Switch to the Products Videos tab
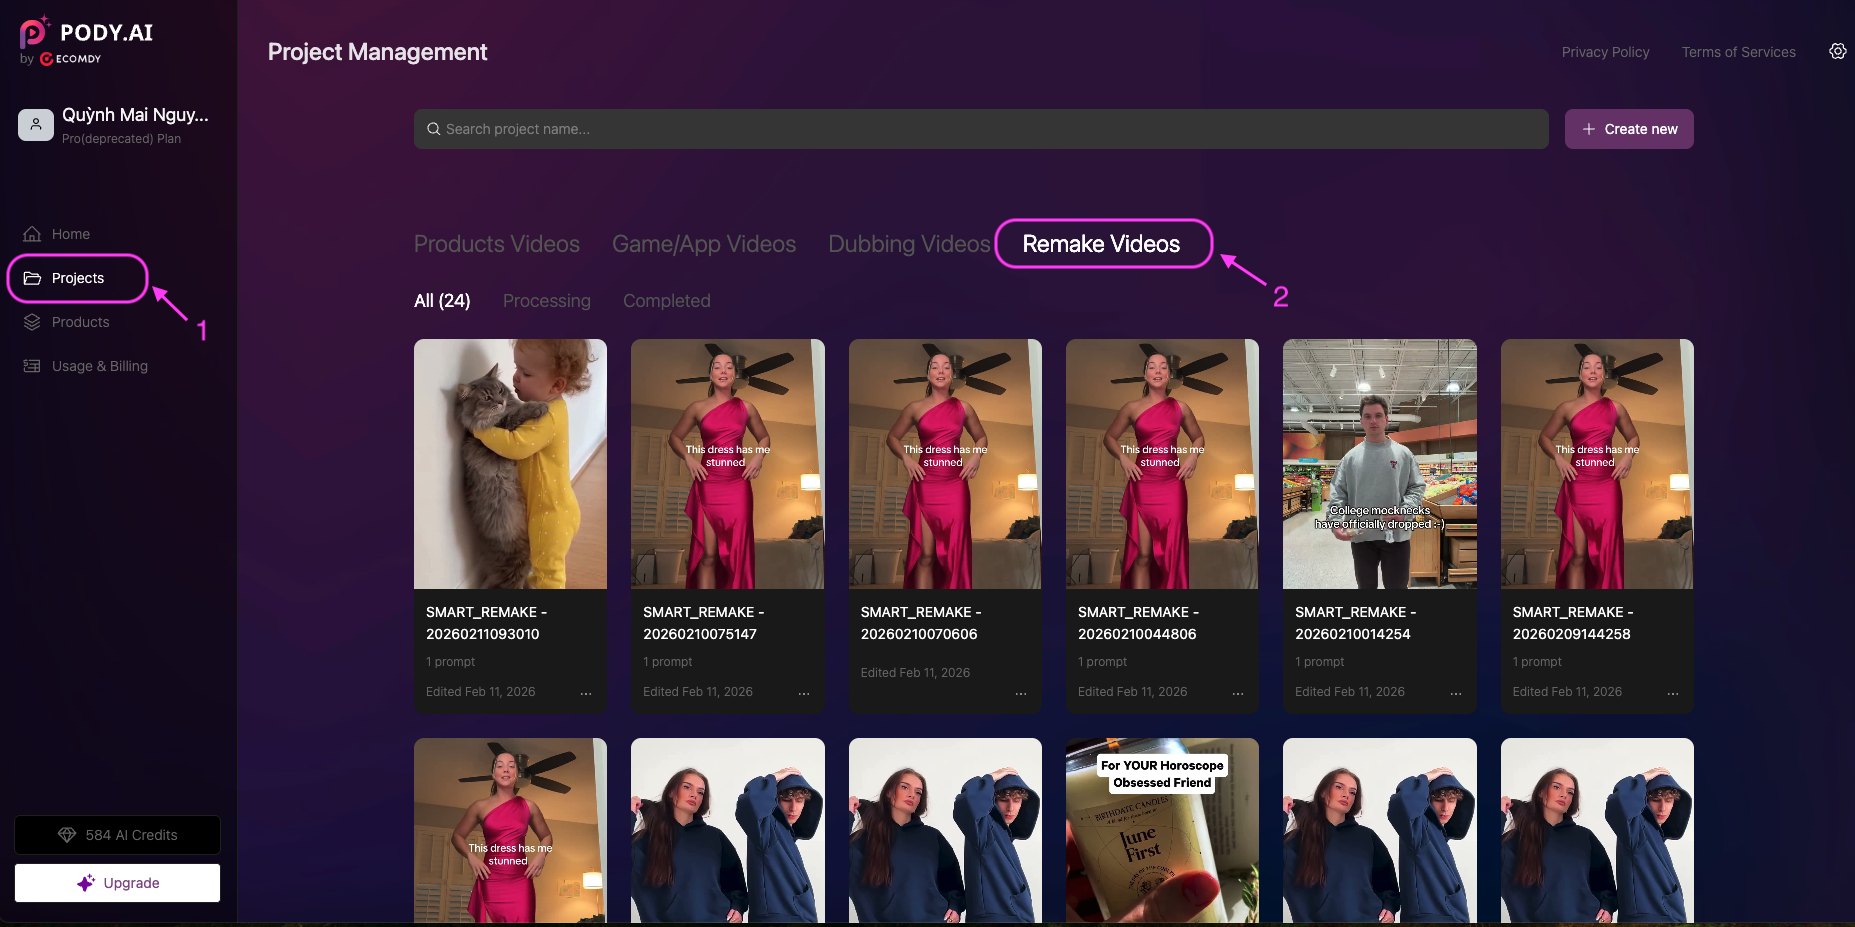This screenshot has height=927, width=1855. coord(496,244)
